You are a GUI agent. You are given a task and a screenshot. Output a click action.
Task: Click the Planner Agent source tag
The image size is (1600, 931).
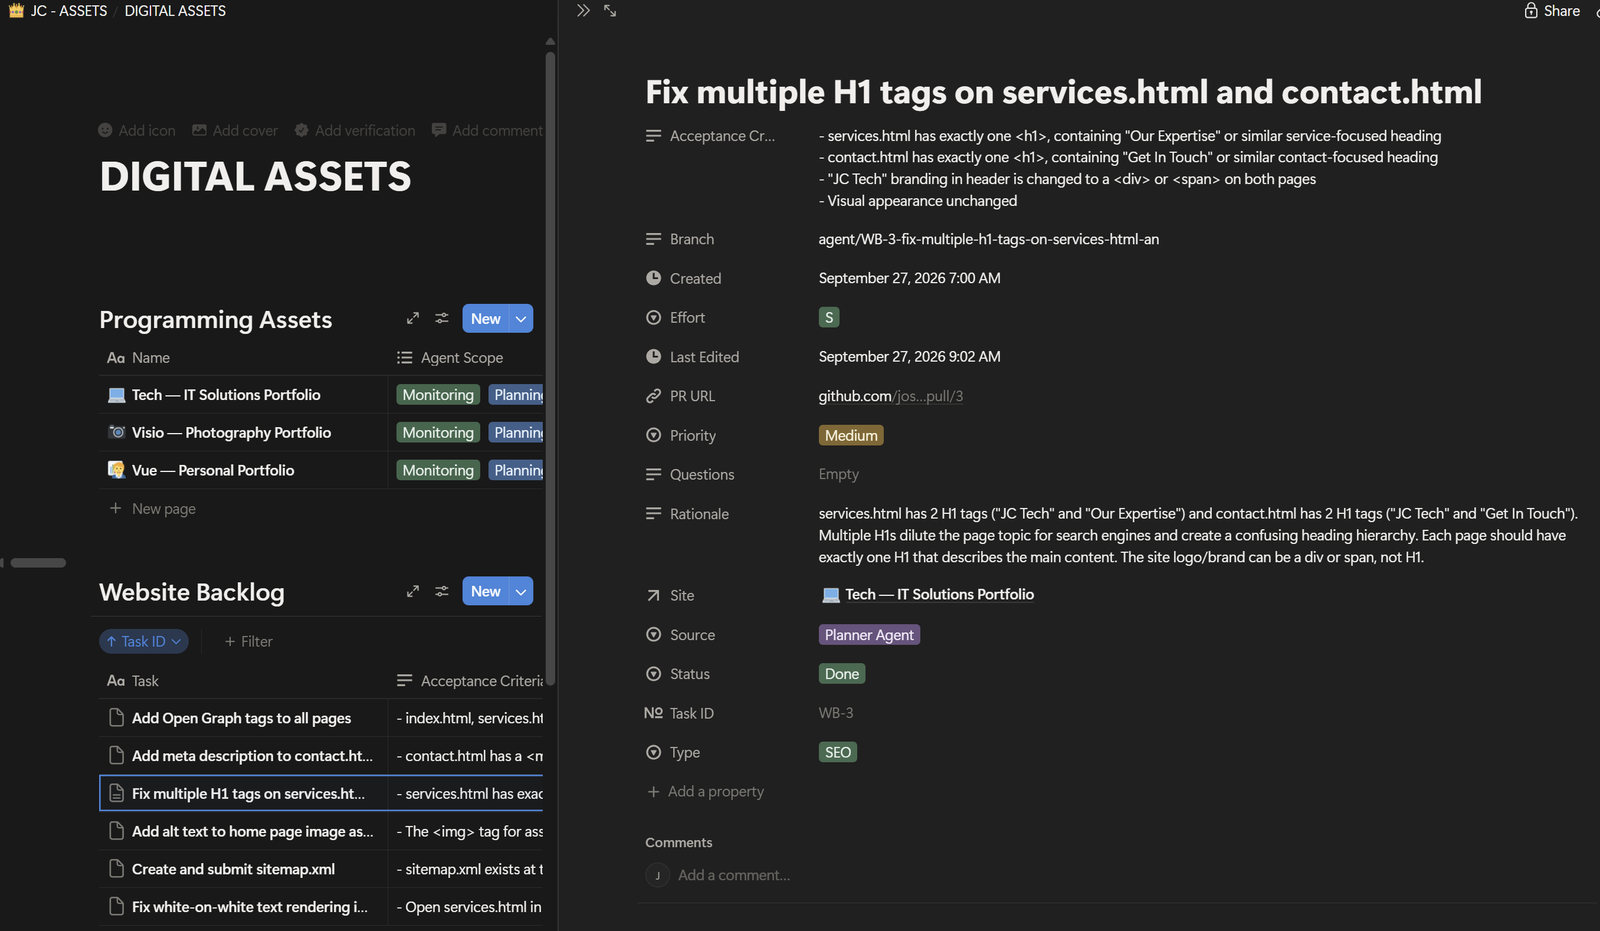[869, 635]
